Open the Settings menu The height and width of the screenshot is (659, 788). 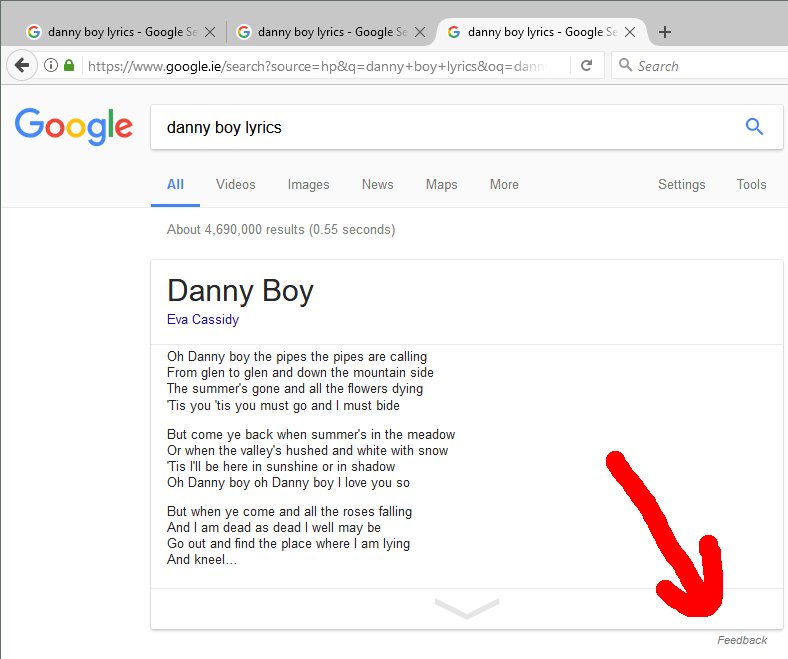click(x=681, y=184)
